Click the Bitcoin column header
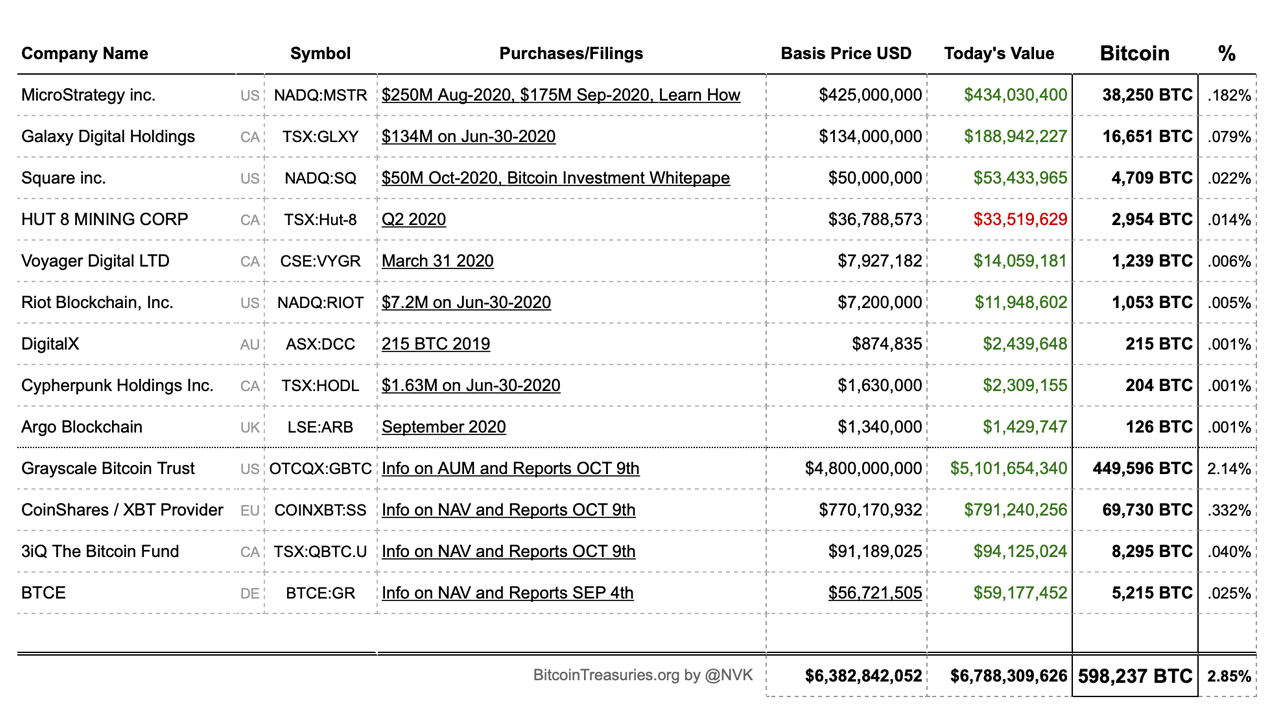The width and height of the screenshot is (1280, 720). pos(1134,53)
